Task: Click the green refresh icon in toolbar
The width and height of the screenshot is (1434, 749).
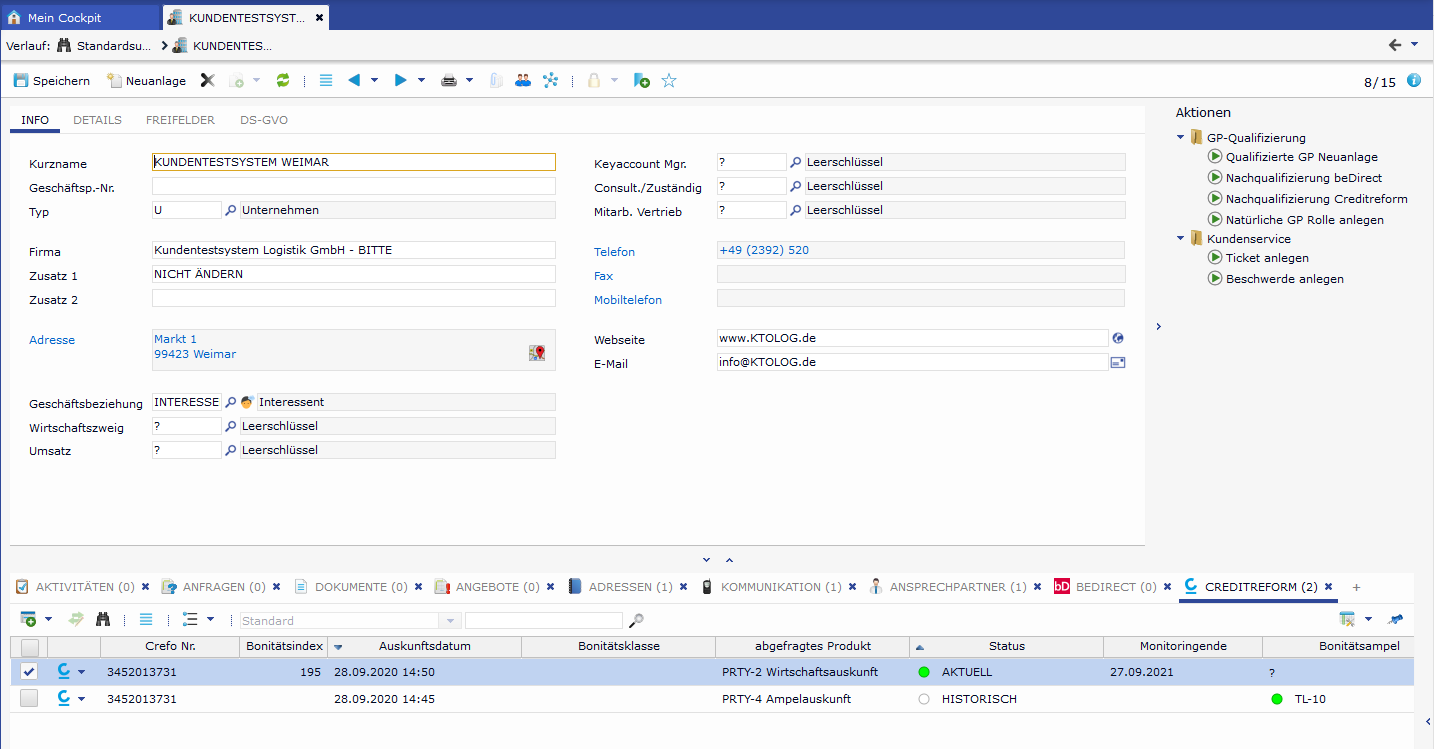Action: [283, 81]
